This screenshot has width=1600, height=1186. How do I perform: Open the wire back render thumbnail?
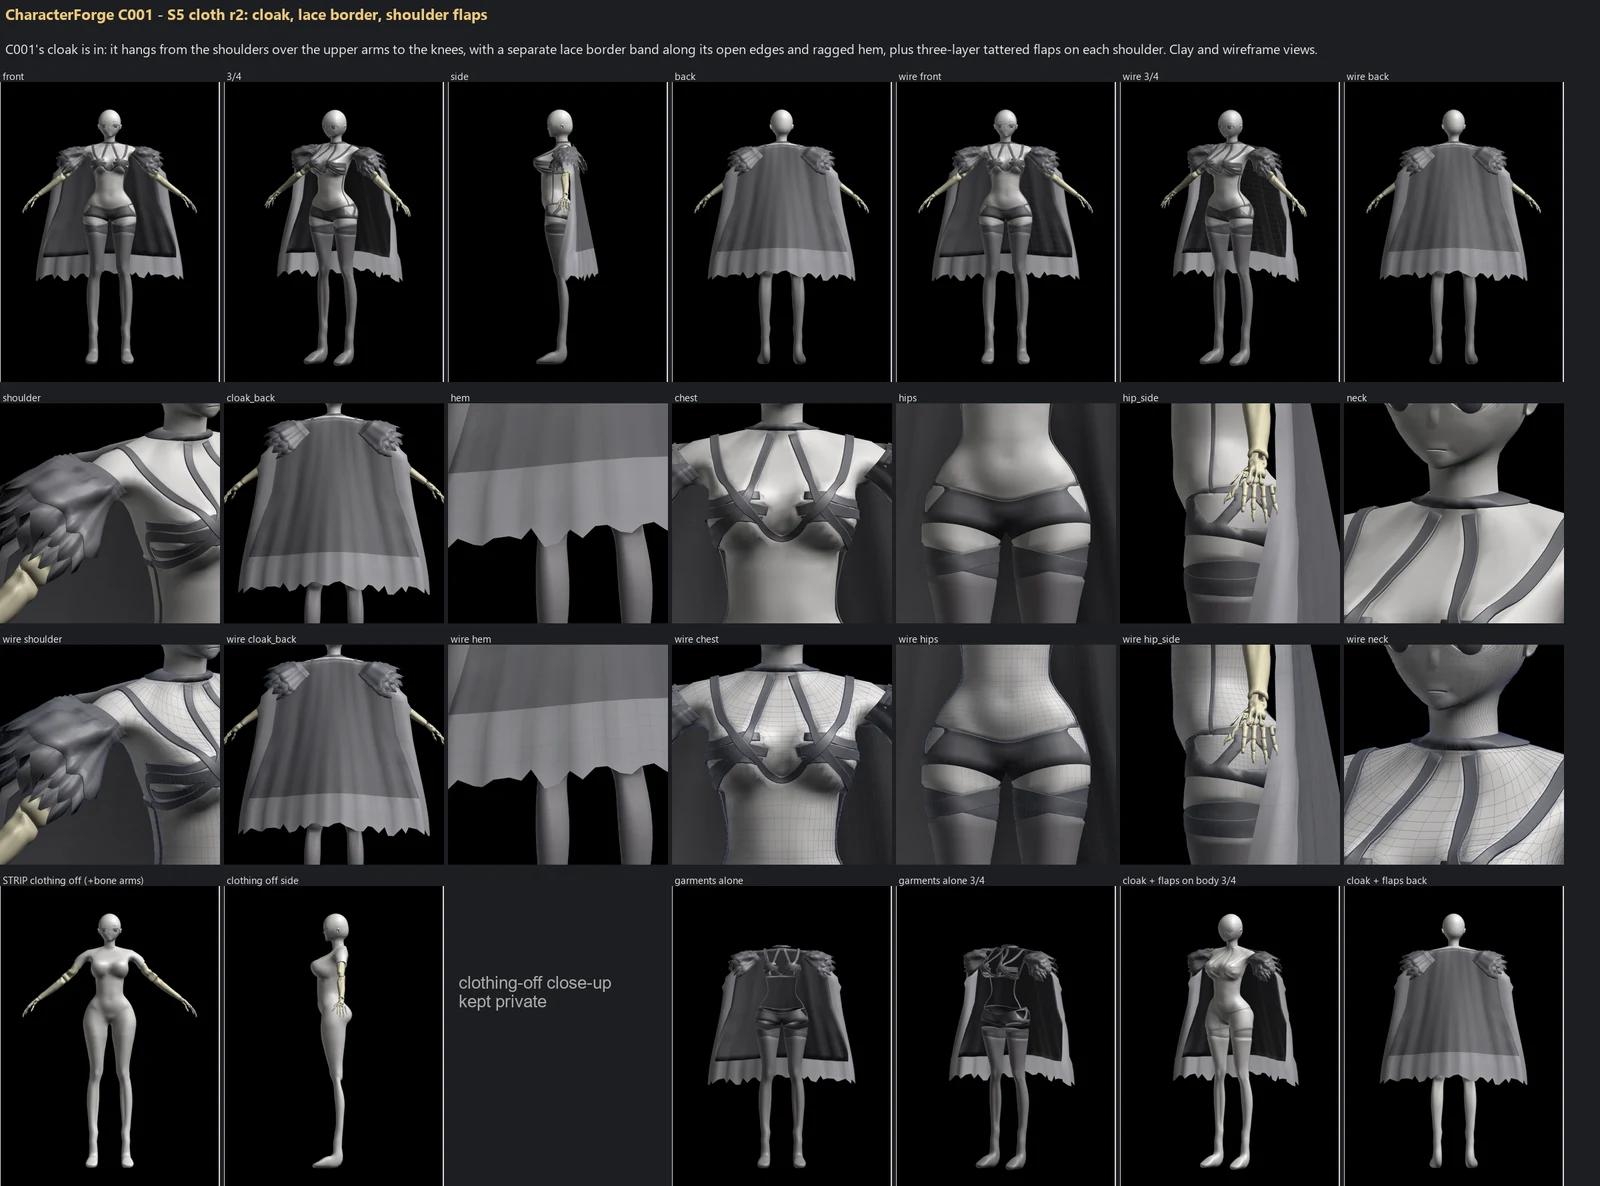pos(1454,232)
